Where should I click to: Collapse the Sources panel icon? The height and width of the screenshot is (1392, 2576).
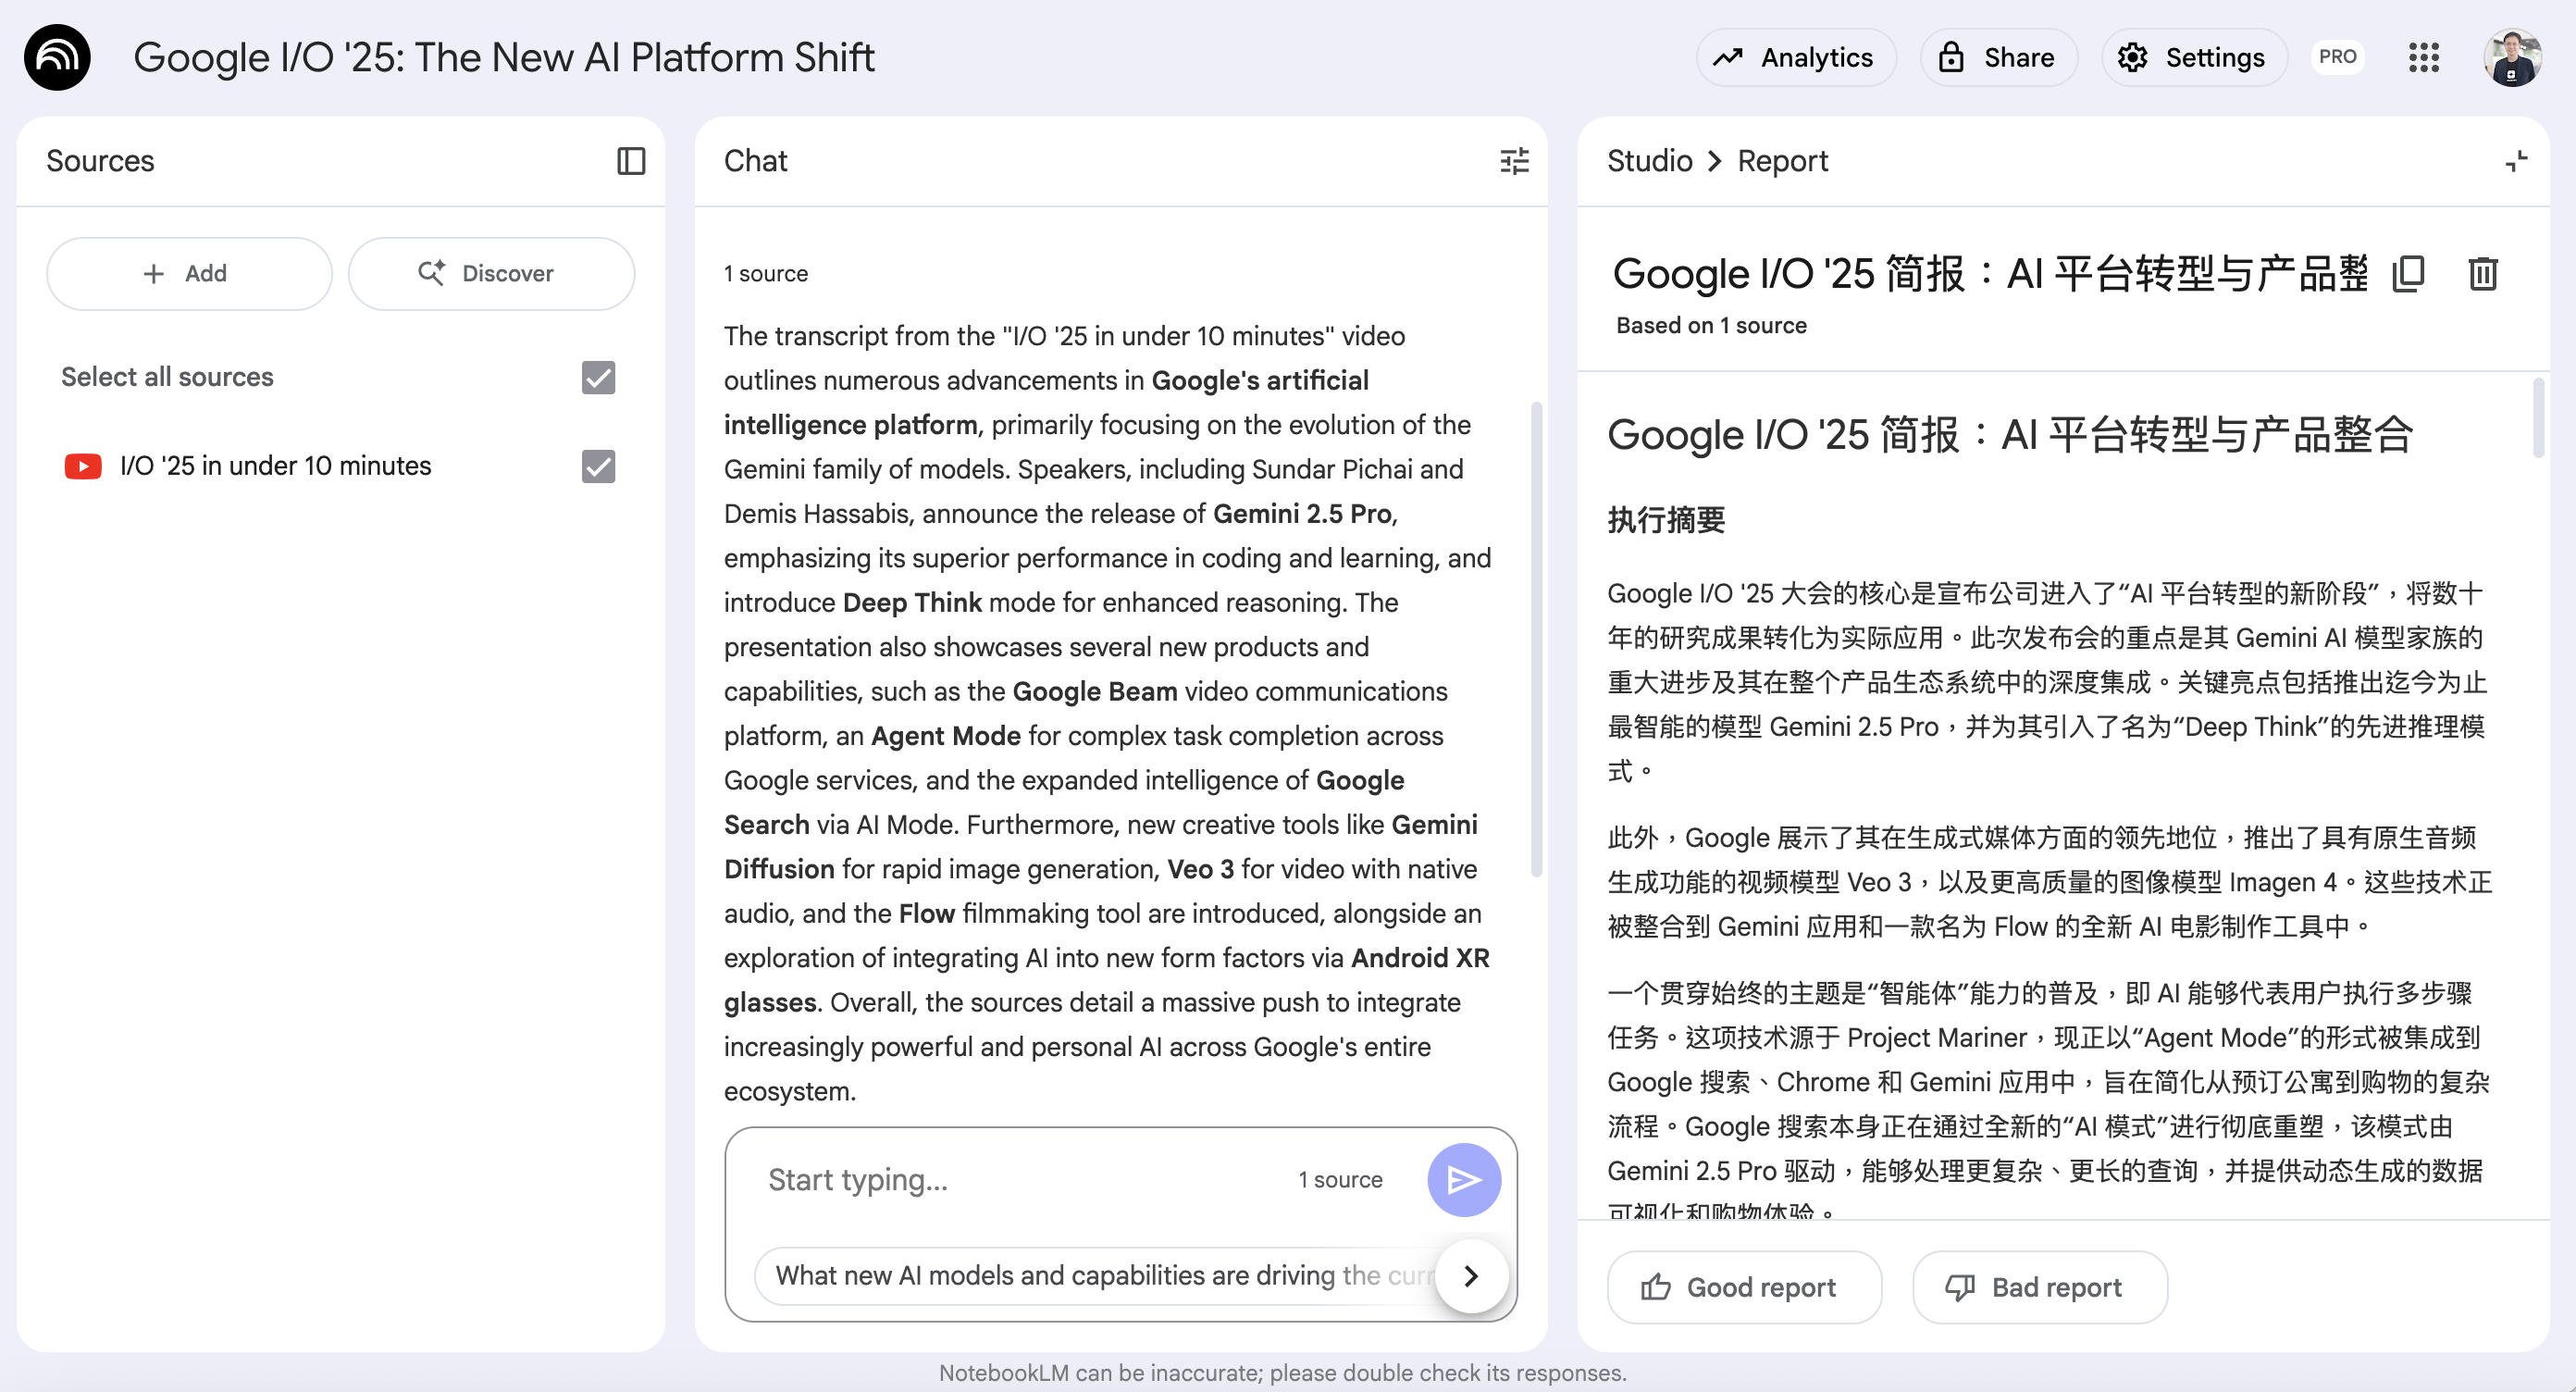click(631, 161)
